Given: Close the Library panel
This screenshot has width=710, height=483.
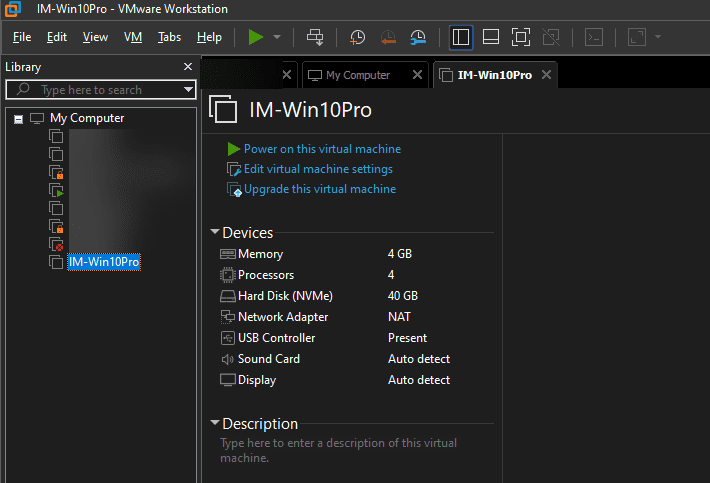Looking at the screenshot, I should tap(188, 67).
